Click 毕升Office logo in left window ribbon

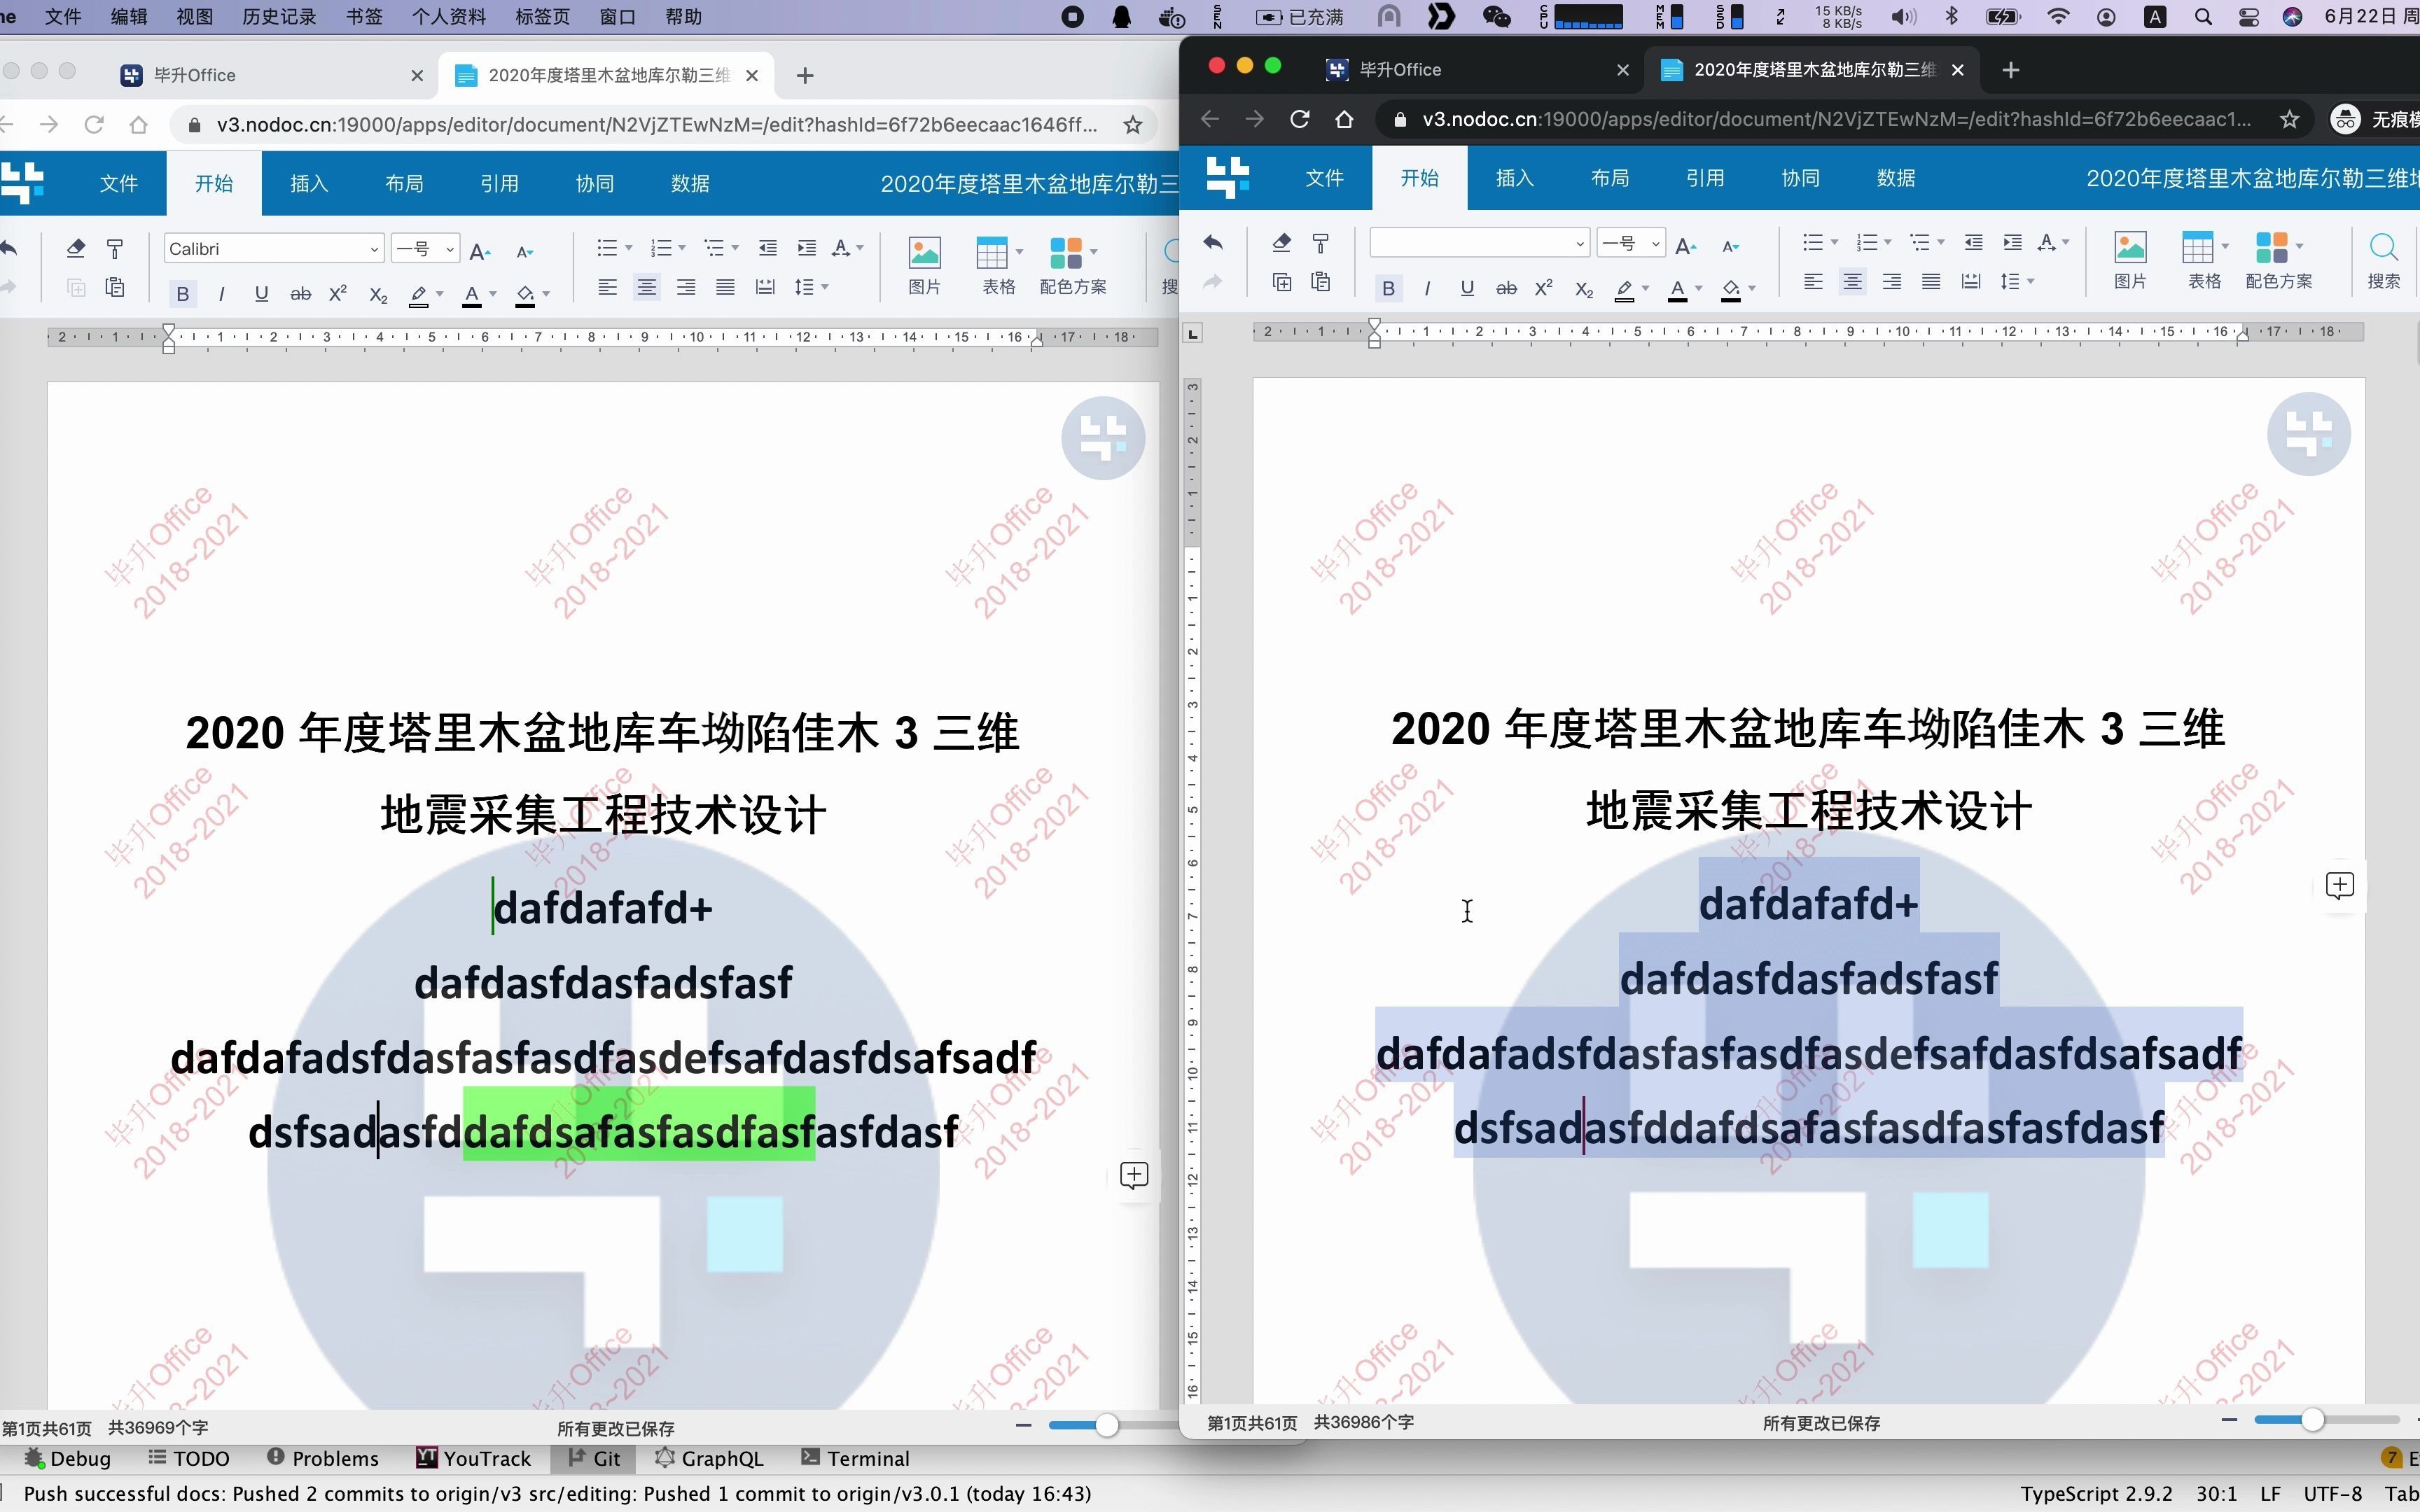[22, 183]
